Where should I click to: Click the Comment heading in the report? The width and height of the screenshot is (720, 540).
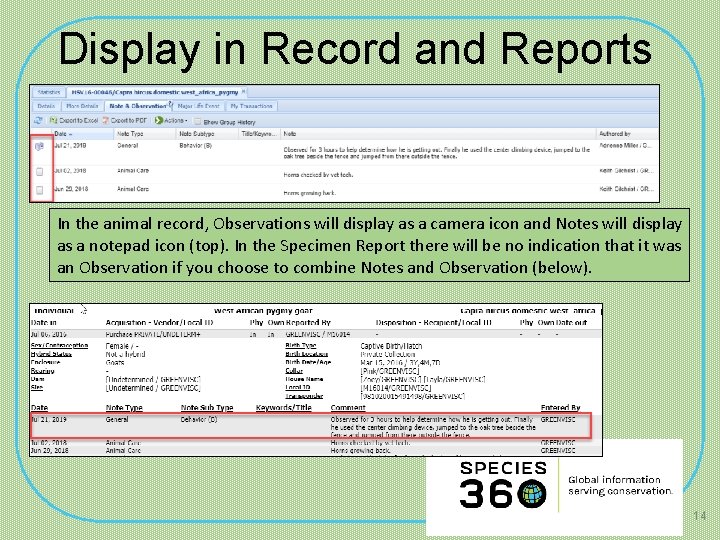point(348,408)
